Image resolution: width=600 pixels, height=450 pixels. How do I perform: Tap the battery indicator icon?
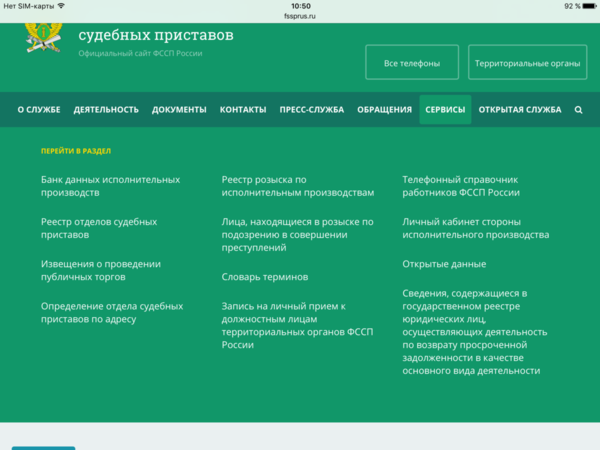coord(590,6)
